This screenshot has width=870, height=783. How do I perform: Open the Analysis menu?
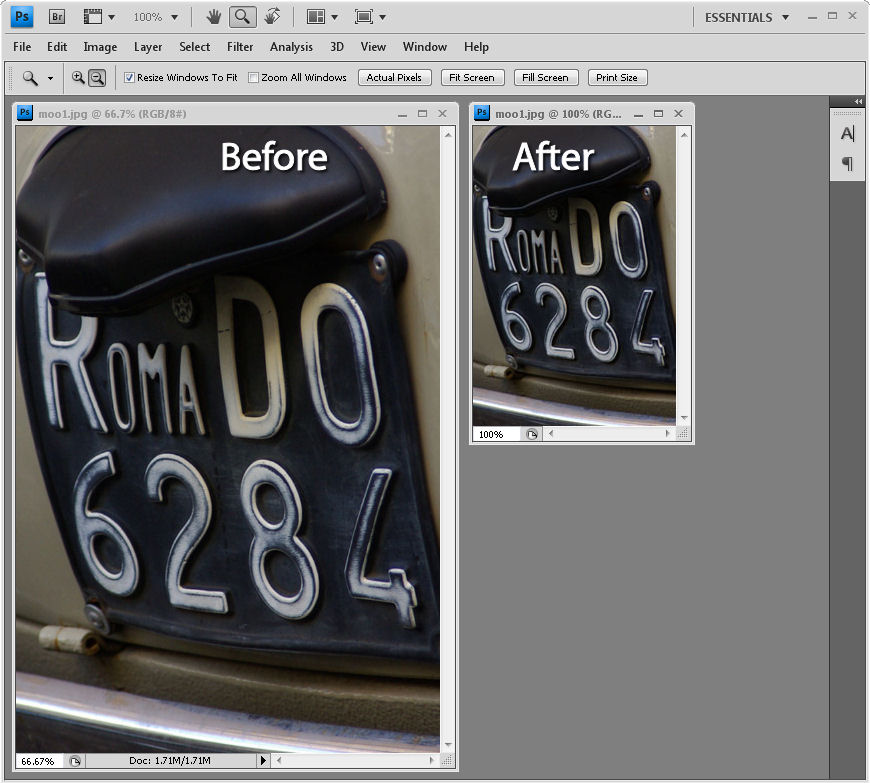[291, 47]
